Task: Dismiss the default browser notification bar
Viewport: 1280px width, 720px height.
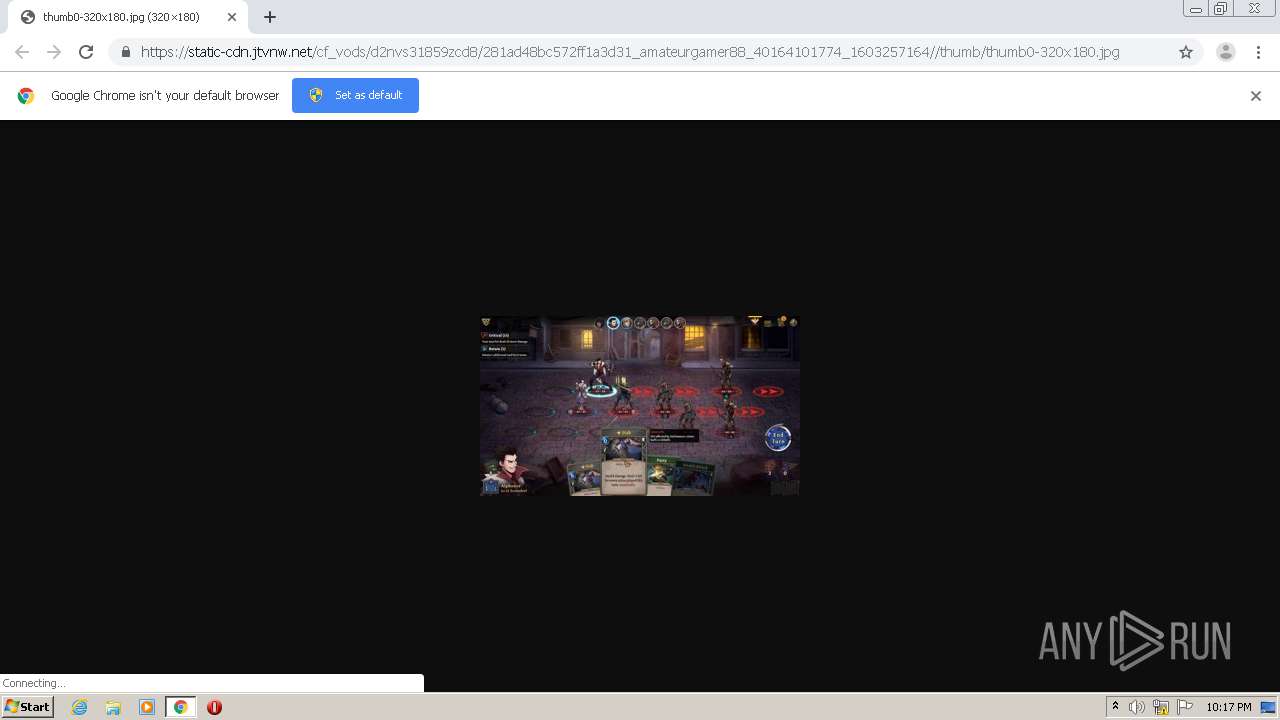Action: (1256, 96)
